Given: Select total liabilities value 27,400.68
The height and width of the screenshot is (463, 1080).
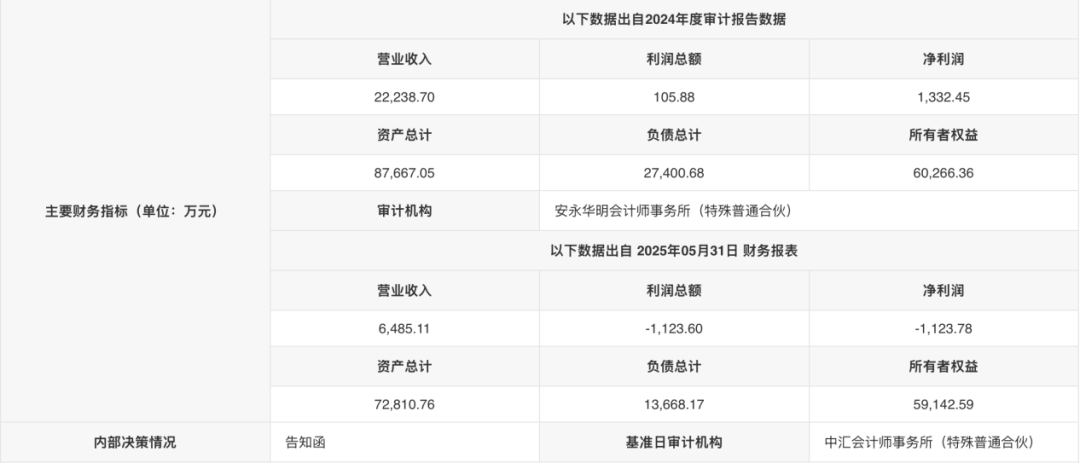Looking at the screenshot, I should (674, 173).
